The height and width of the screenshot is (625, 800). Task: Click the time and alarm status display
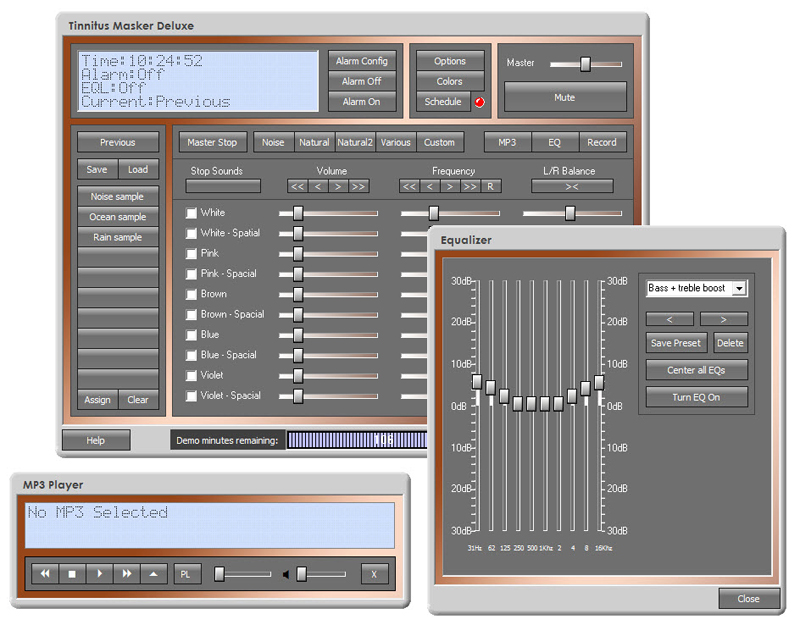pos(198,81)
